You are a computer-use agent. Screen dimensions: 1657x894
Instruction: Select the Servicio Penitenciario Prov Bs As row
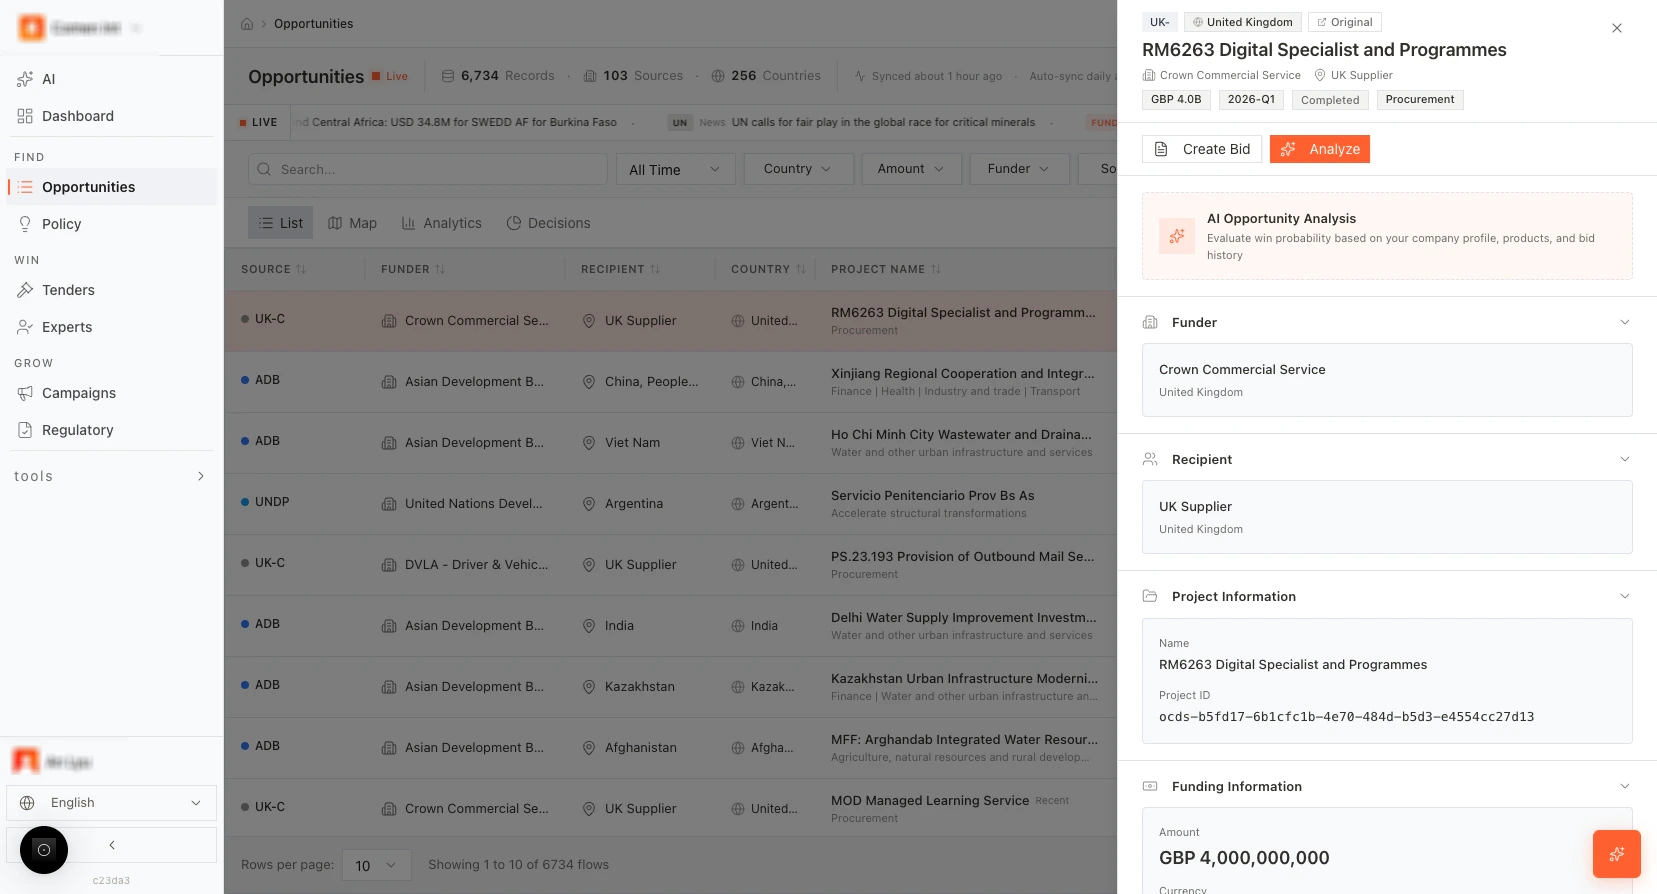tap(670, 503)
